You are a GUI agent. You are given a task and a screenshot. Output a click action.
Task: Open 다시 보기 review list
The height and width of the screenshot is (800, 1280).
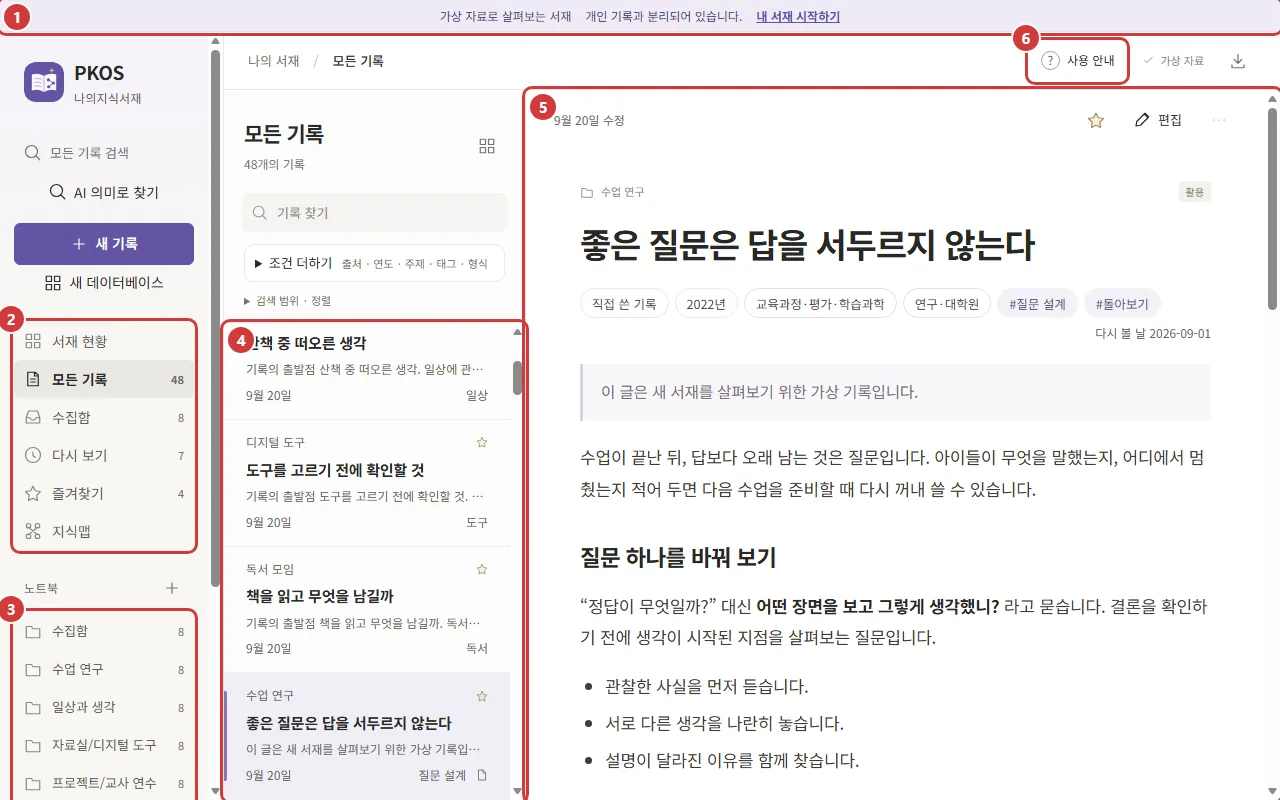[104, 455]
